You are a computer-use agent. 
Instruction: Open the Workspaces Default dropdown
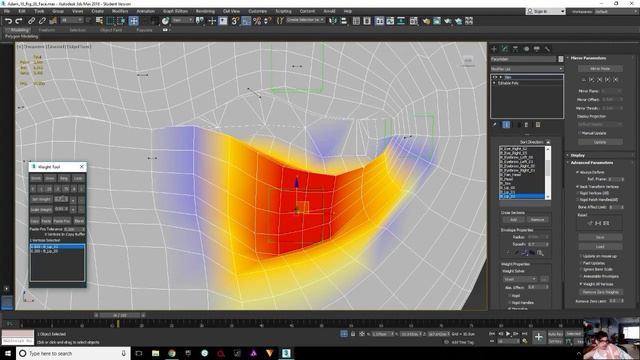click(x=615, y=11)
